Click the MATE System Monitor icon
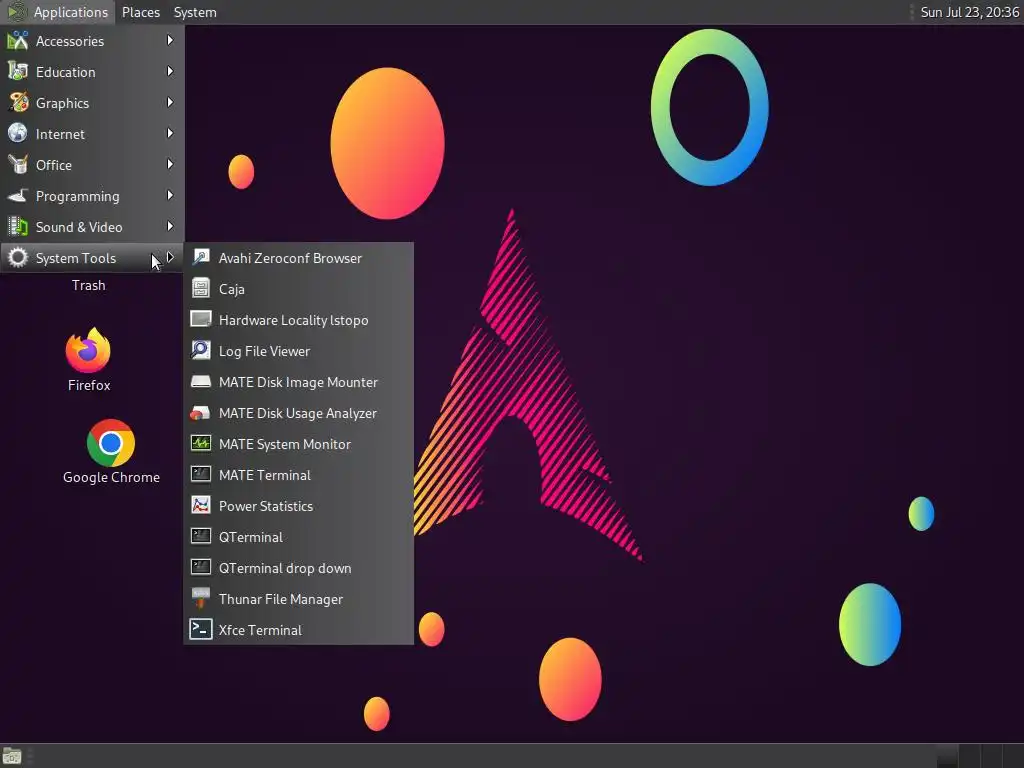This screenshot has height=768, width=1024. click(x=200, y=443)
